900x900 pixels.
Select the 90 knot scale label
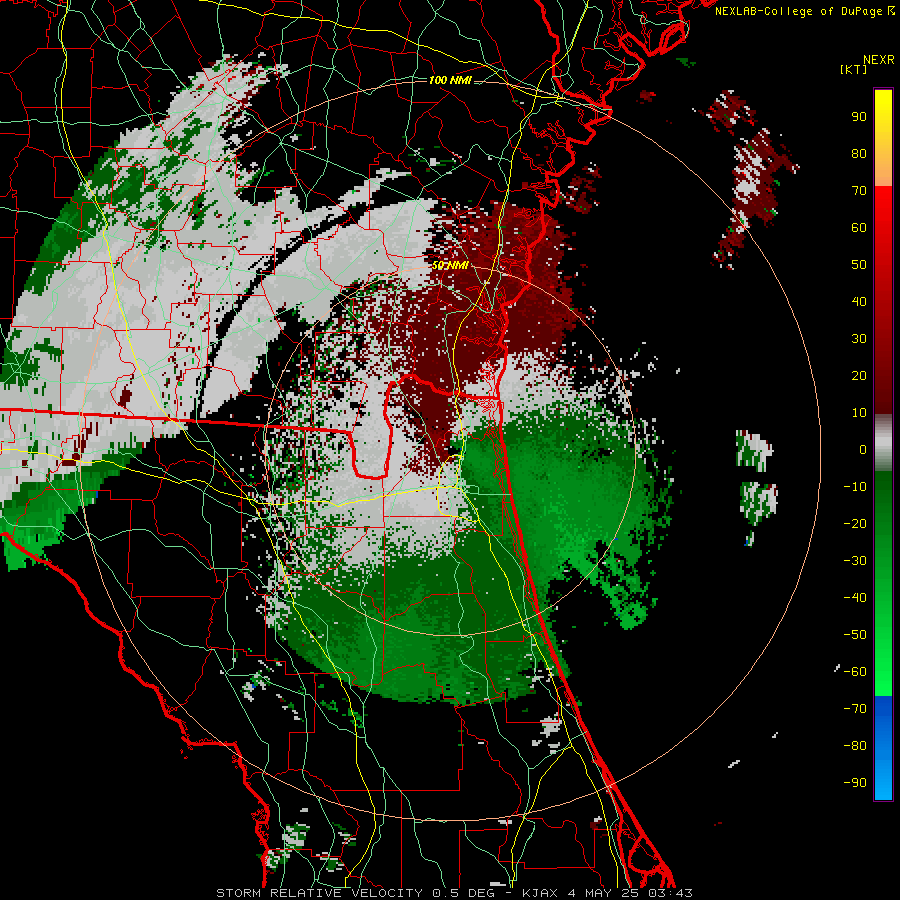pos(859,117)
